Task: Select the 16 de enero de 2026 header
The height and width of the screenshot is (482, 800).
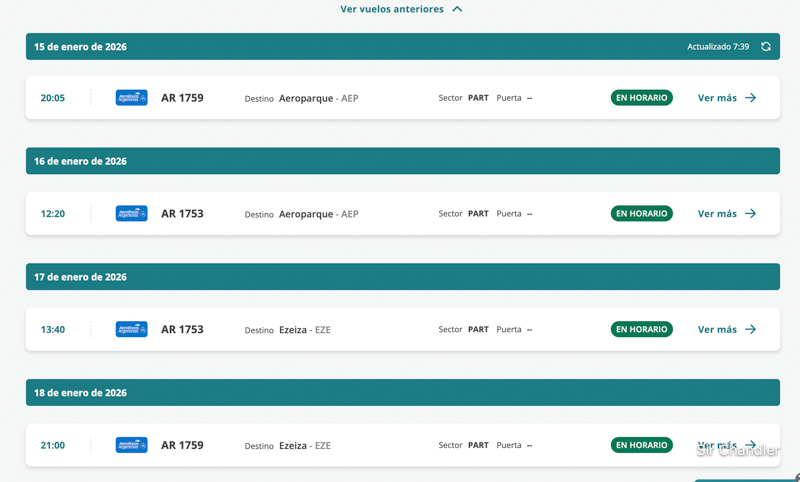Action: coord(80,161)
